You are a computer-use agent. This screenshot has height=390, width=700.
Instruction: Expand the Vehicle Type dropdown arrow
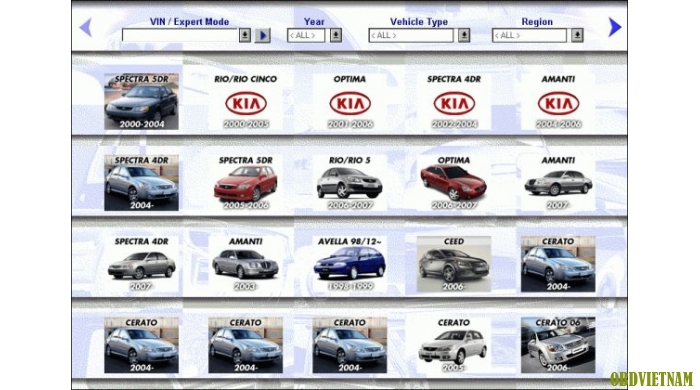tap(464, 35)
